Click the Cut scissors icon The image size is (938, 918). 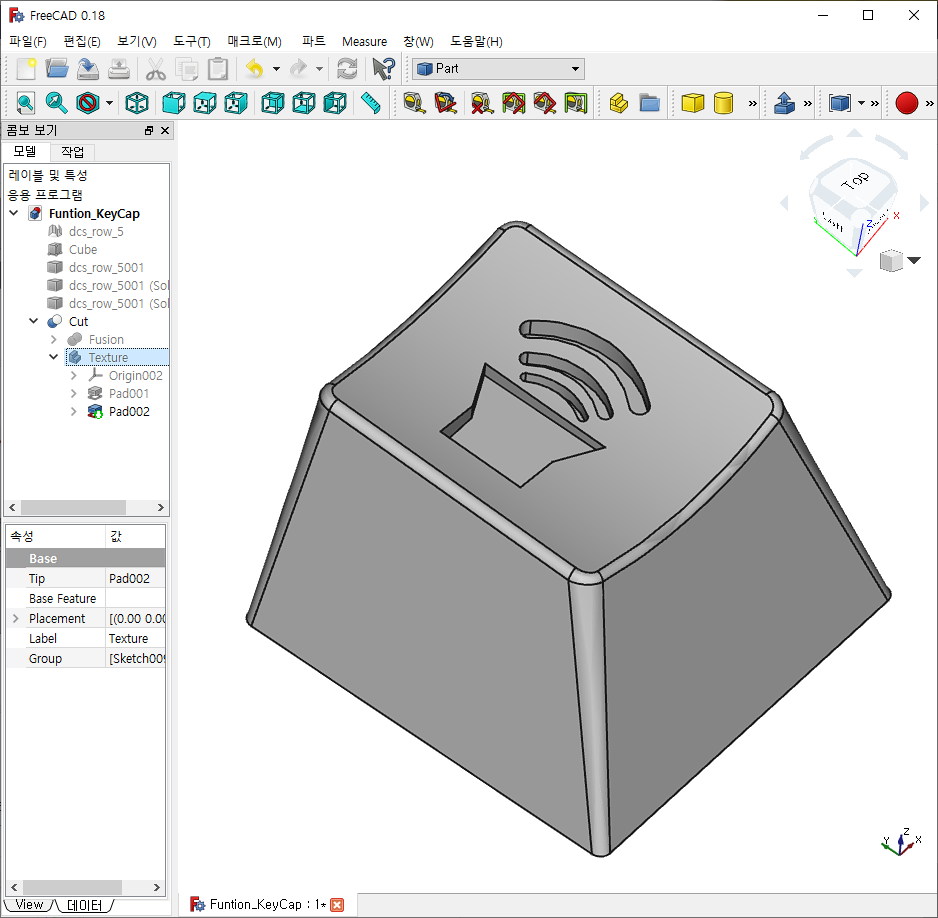(x=156, y=69)
